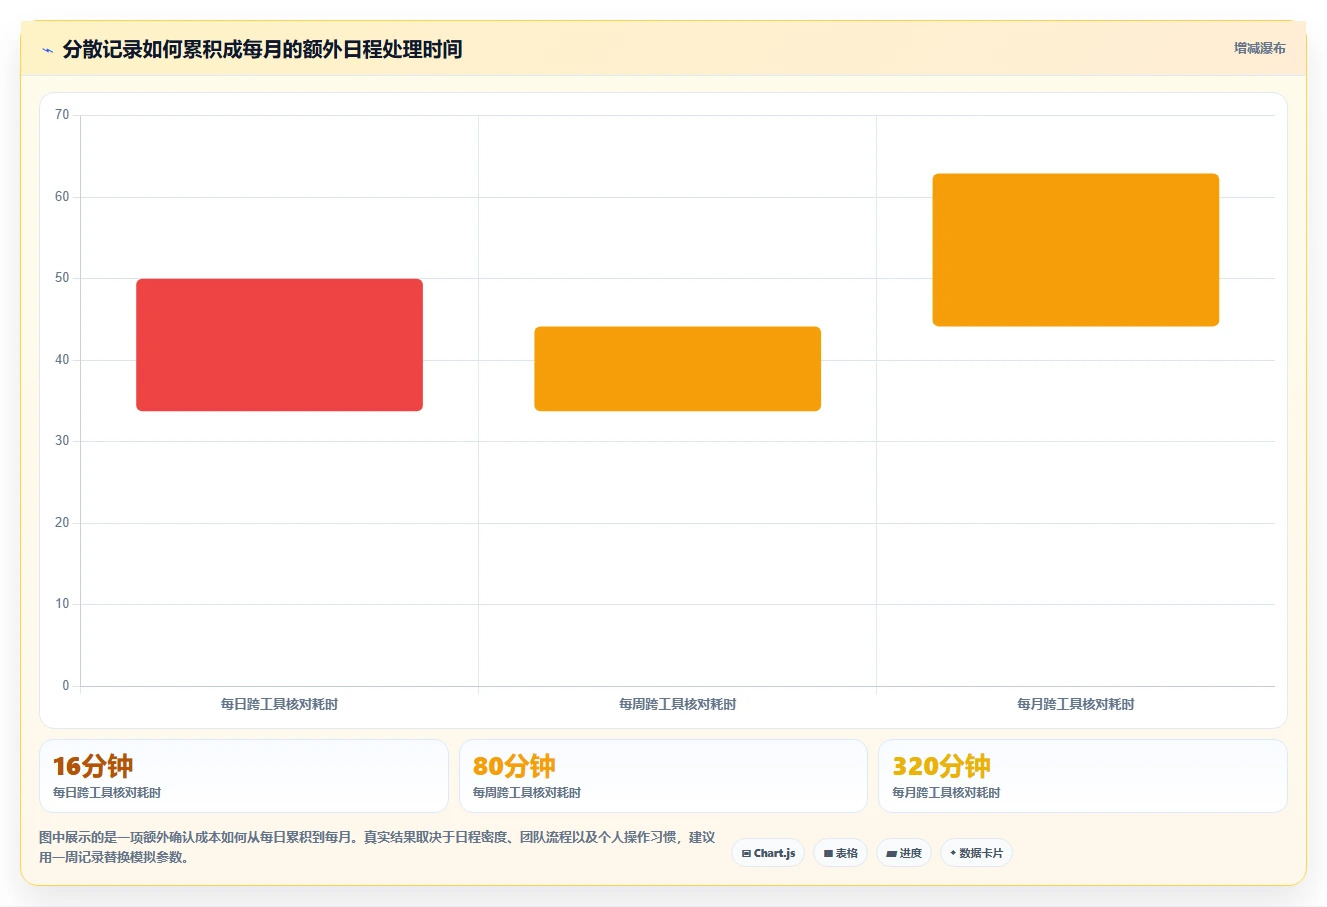Click the y-axis value 50
The width and height of the screenshot is (1327, 907).
point(62,278)
